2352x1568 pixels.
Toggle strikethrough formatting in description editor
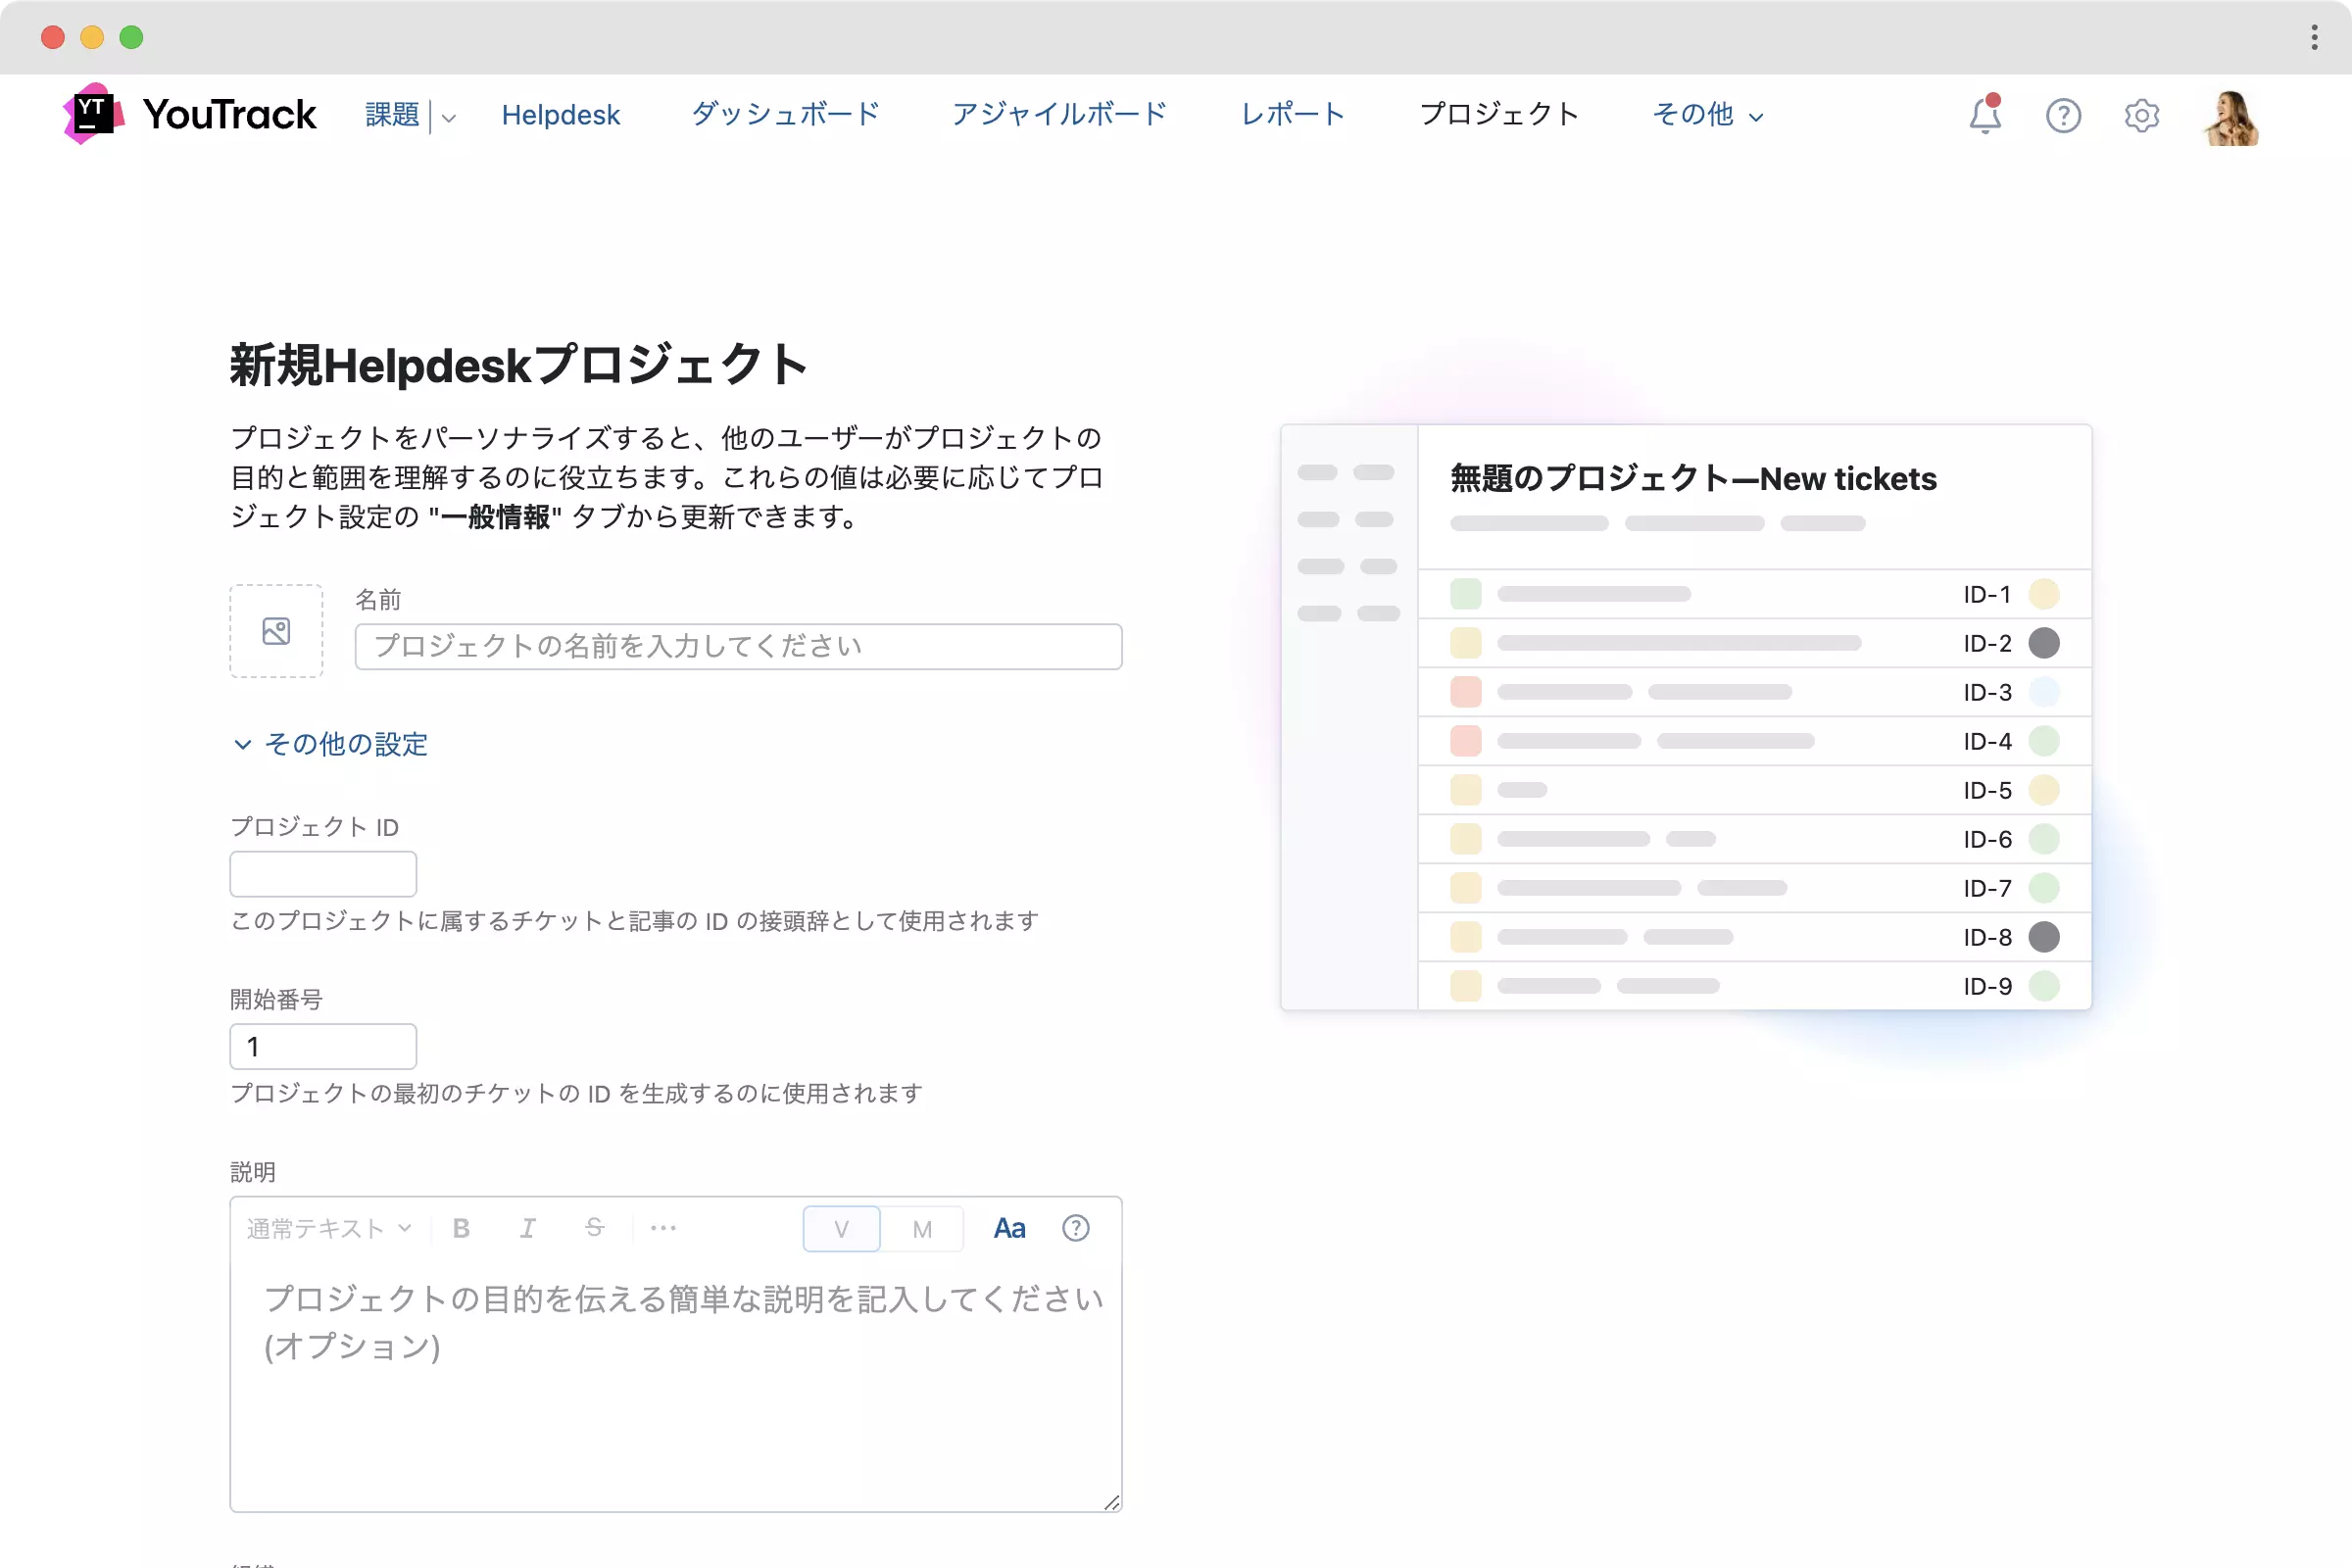pos(594,1228)
